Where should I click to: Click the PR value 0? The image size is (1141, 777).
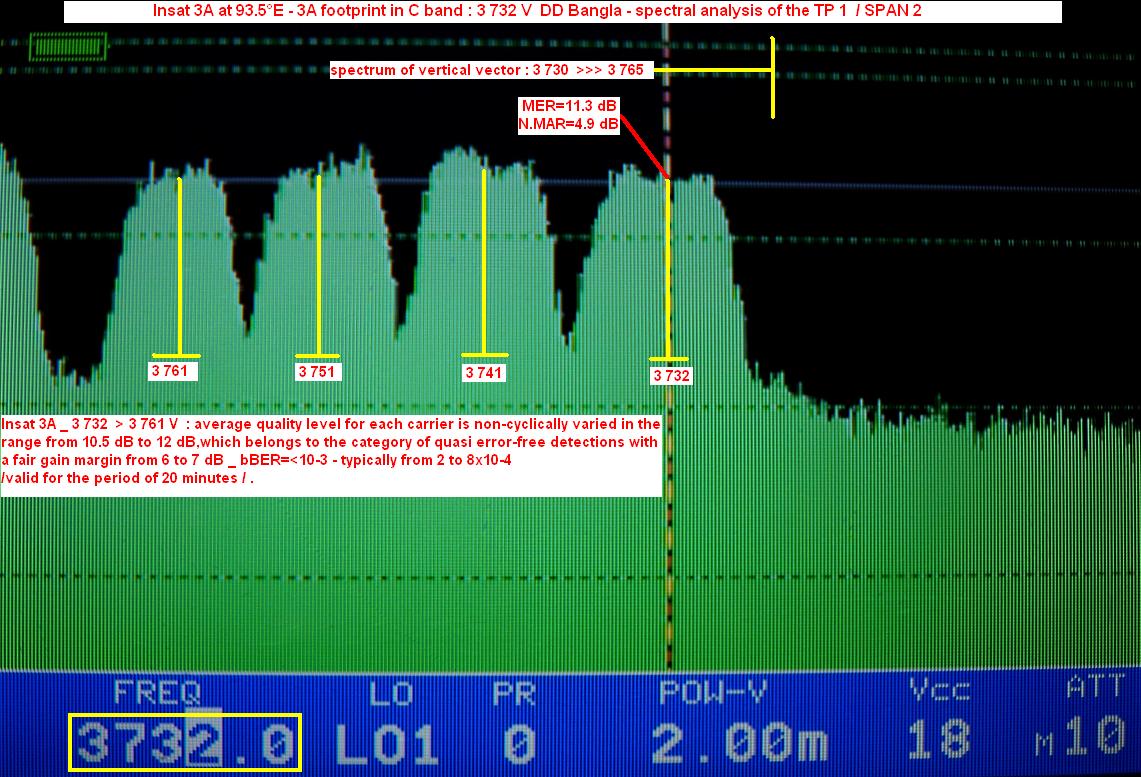[x=517, y=744]
